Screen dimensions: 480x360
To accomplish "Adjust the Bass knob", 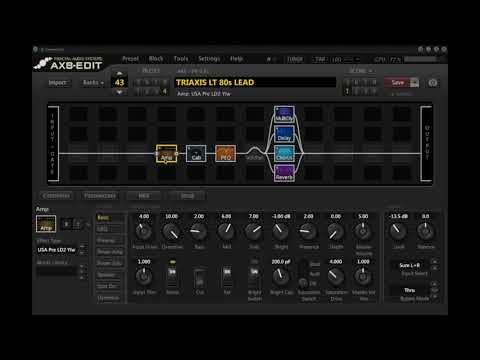I will (x=199, y=232).
